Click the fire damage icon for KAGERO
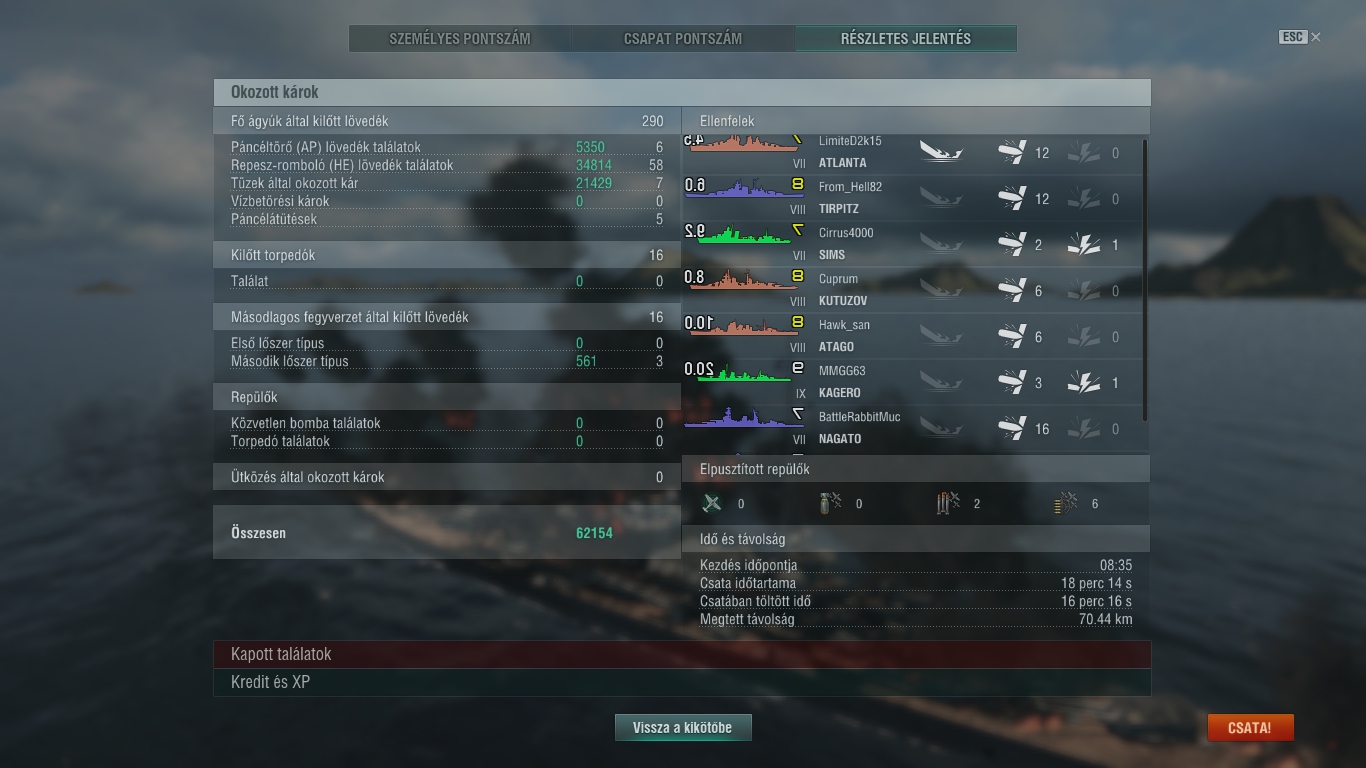 tap(1083, 383)
